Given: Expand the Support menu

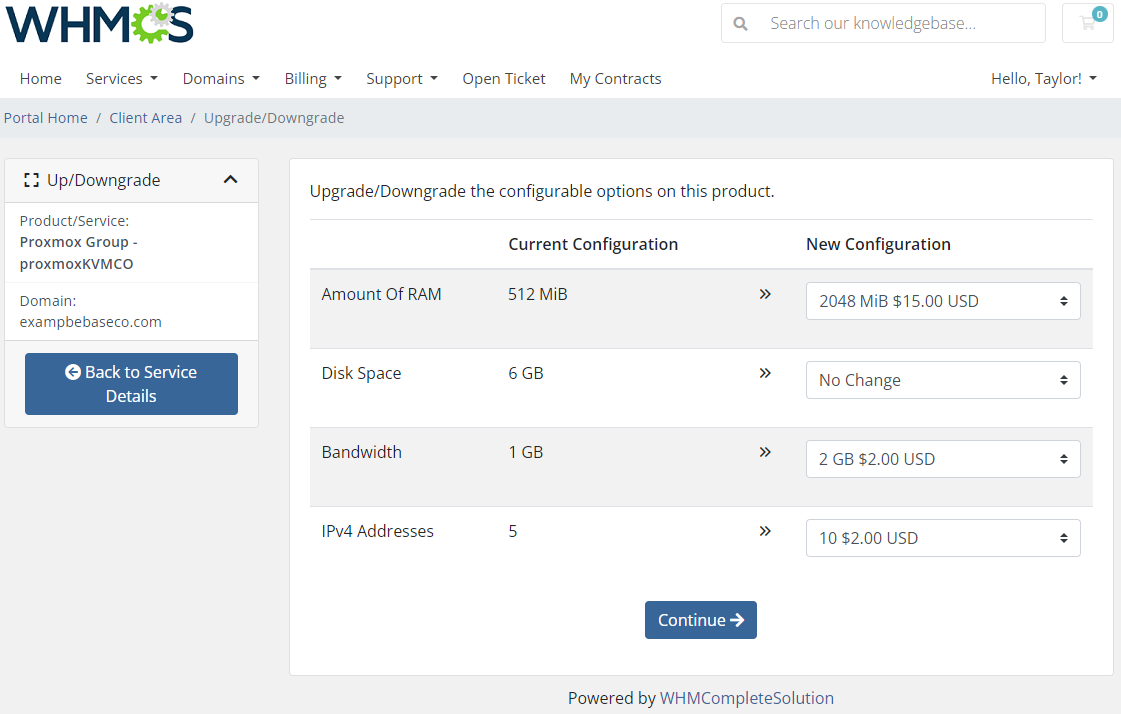Looking at the screenshot, I should [402, 79].
